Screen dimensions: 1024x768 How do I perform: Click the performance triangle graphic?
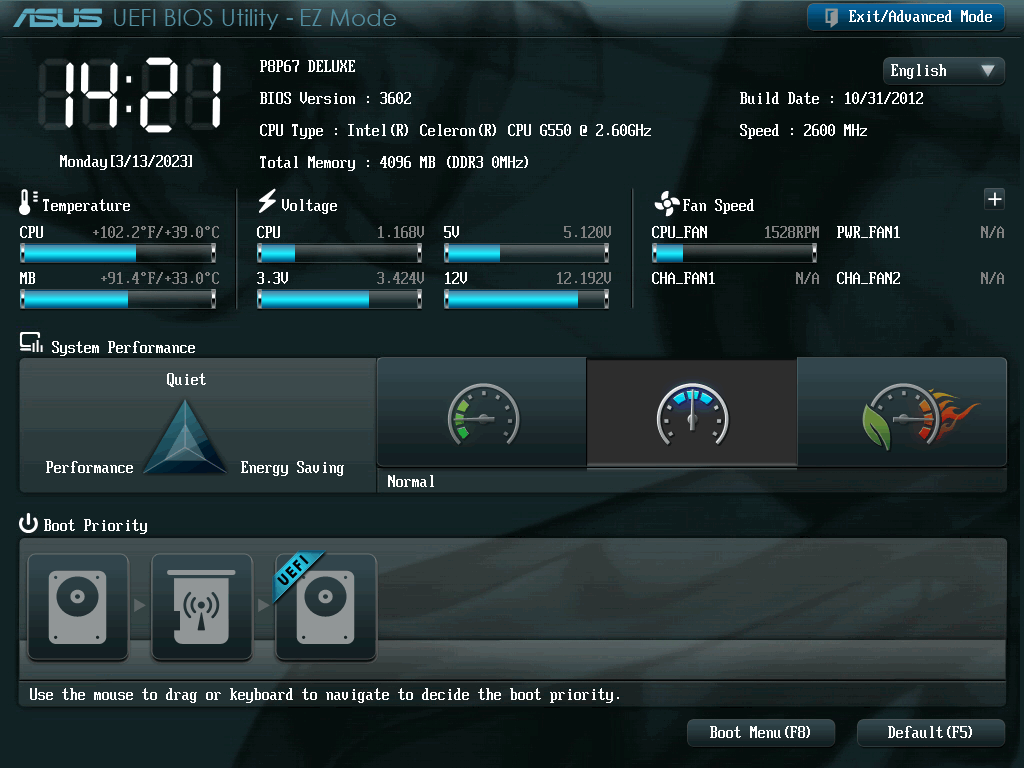tap(185, 436)
